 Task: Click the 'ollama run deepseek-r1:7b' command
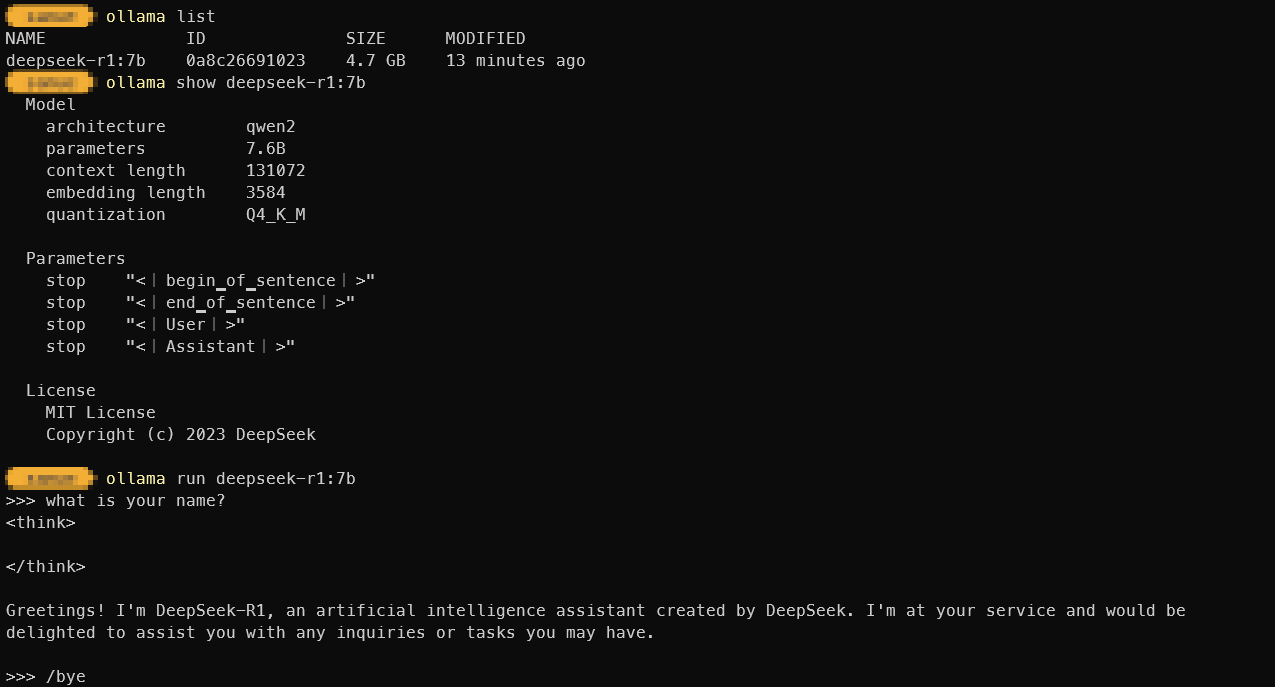pyautogui.click(x=230, y=478)
